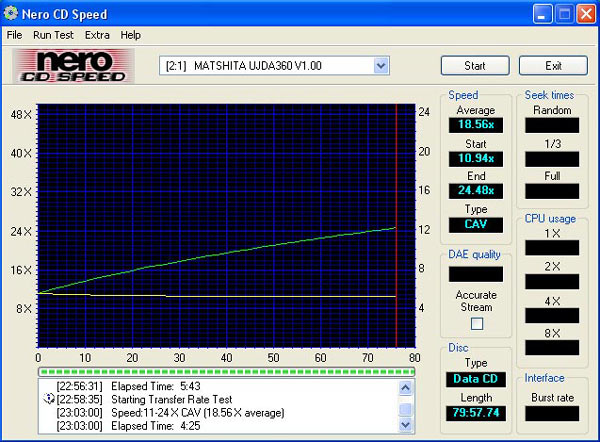Open the MATSHITA UJDA360 drive dropdown
Viewport: 600px width, 442px height.
380,66
